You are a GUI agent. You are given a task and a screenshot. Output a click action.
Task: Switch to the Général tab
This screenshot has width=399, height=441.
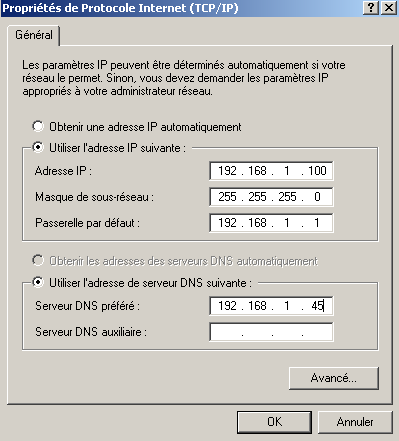pos(34,35)
